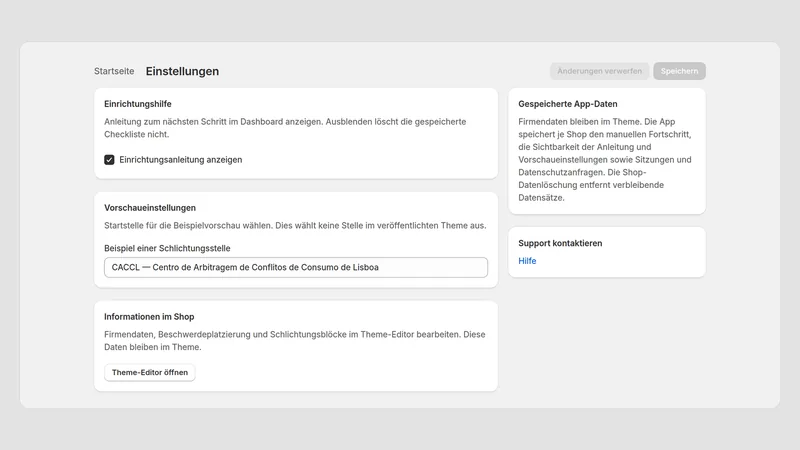Go back to Startseite breadcrumb
800x450 pixels.
tap(114, 71)
